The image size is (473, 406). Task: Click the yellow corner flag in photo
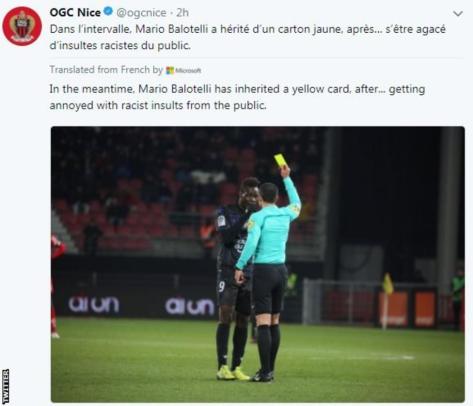[388, 284]
